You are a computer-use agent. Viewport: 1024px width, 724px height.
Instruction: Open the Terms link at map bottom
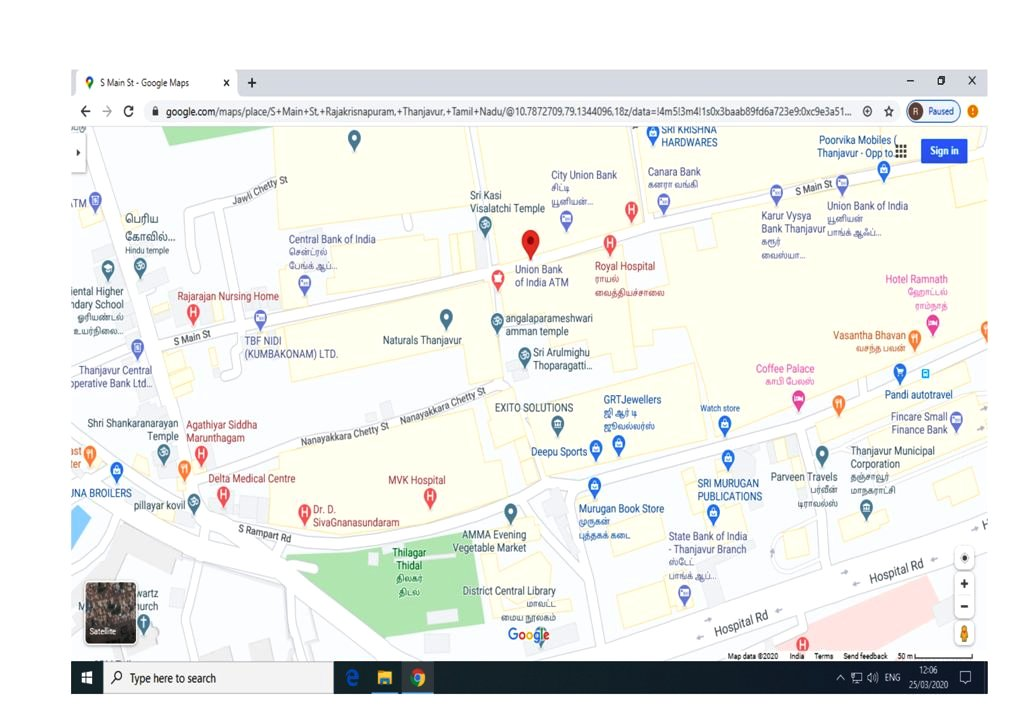pyautogui.click(x=823, y=657)
